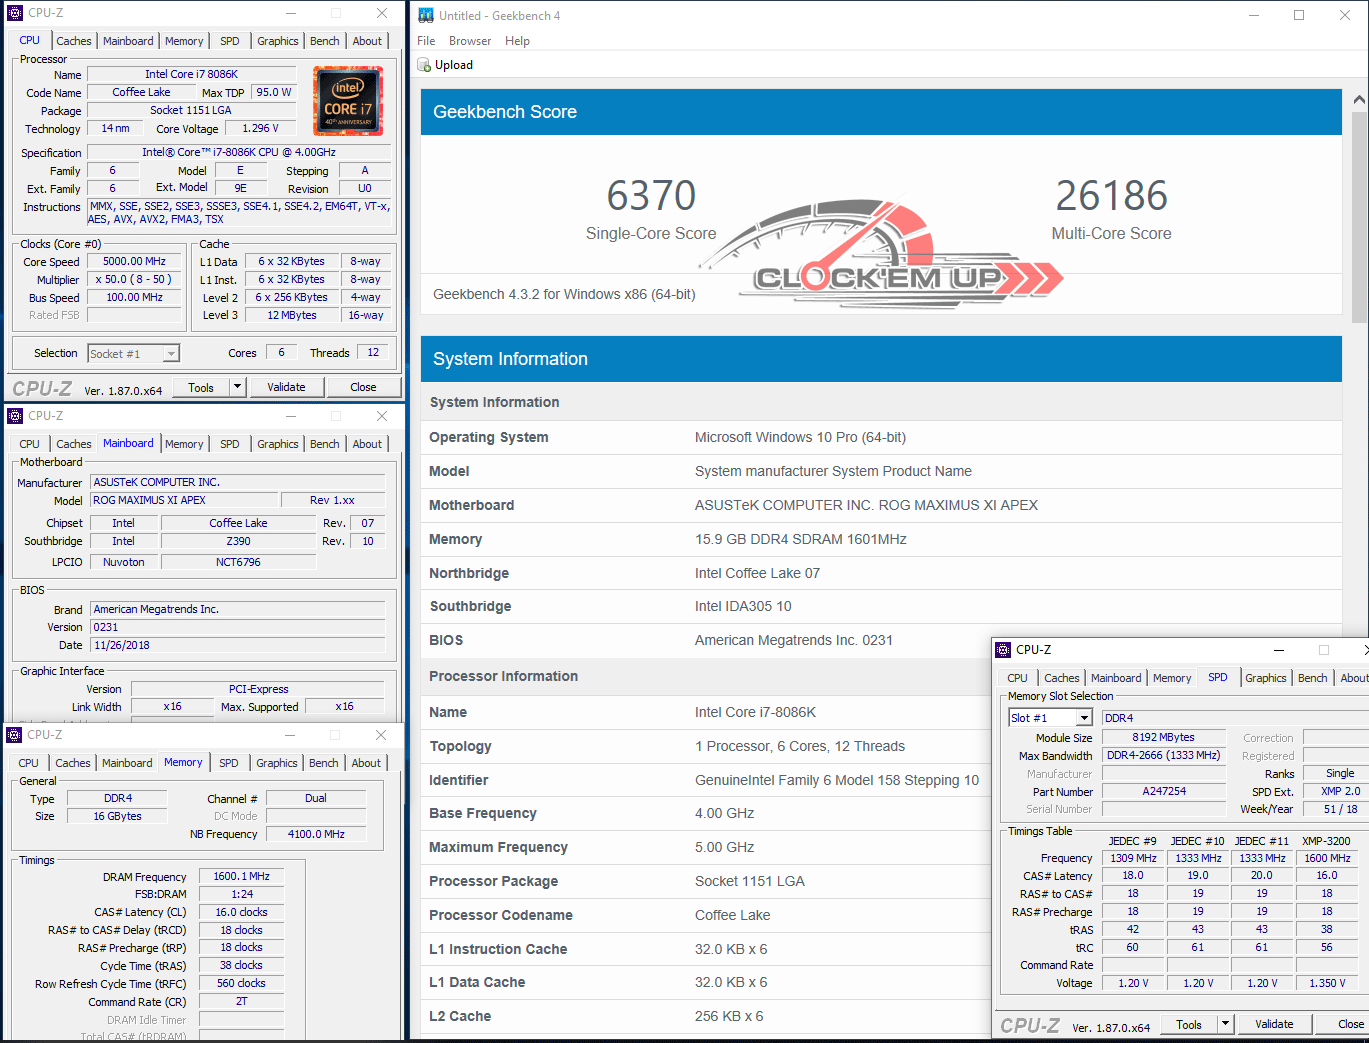Maximize the Geekbench 4 window
Image resolution: width=1369 pixels, height=1043 pixels.
1299,15
